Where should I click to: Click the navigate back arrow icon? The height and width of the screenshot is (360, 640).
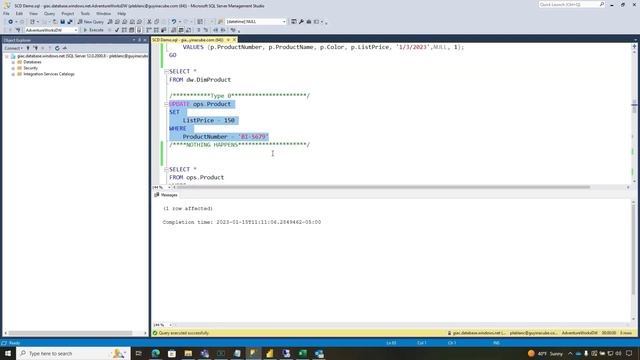(10, 22)
